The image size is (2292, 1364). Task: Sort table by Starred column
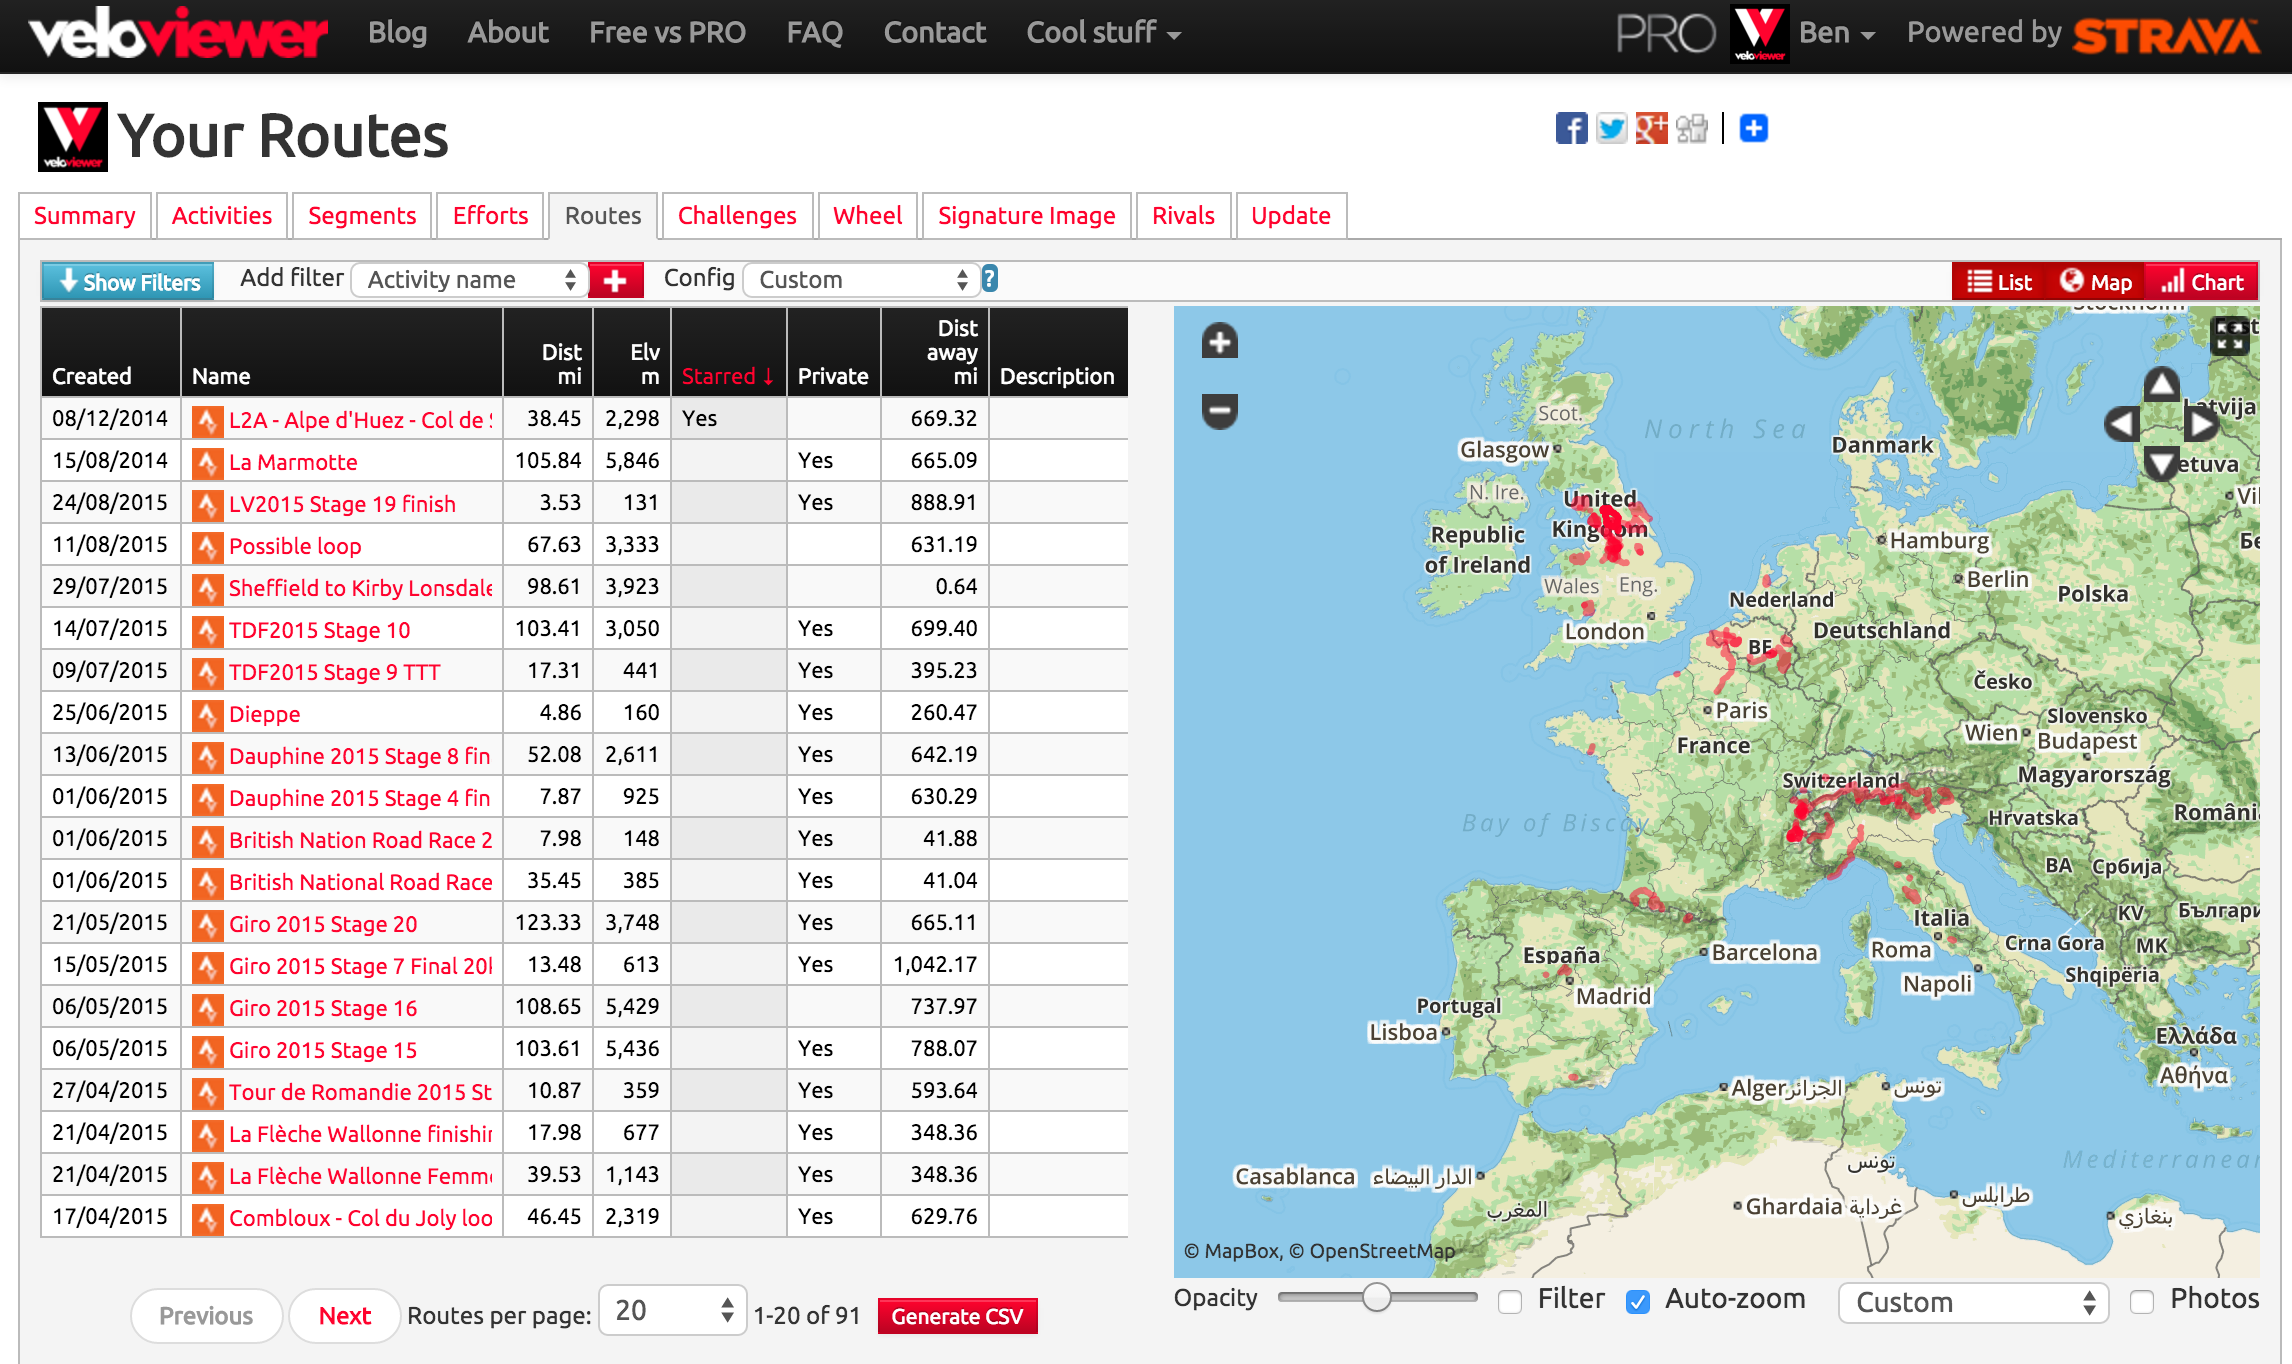(x=728, y=376)
